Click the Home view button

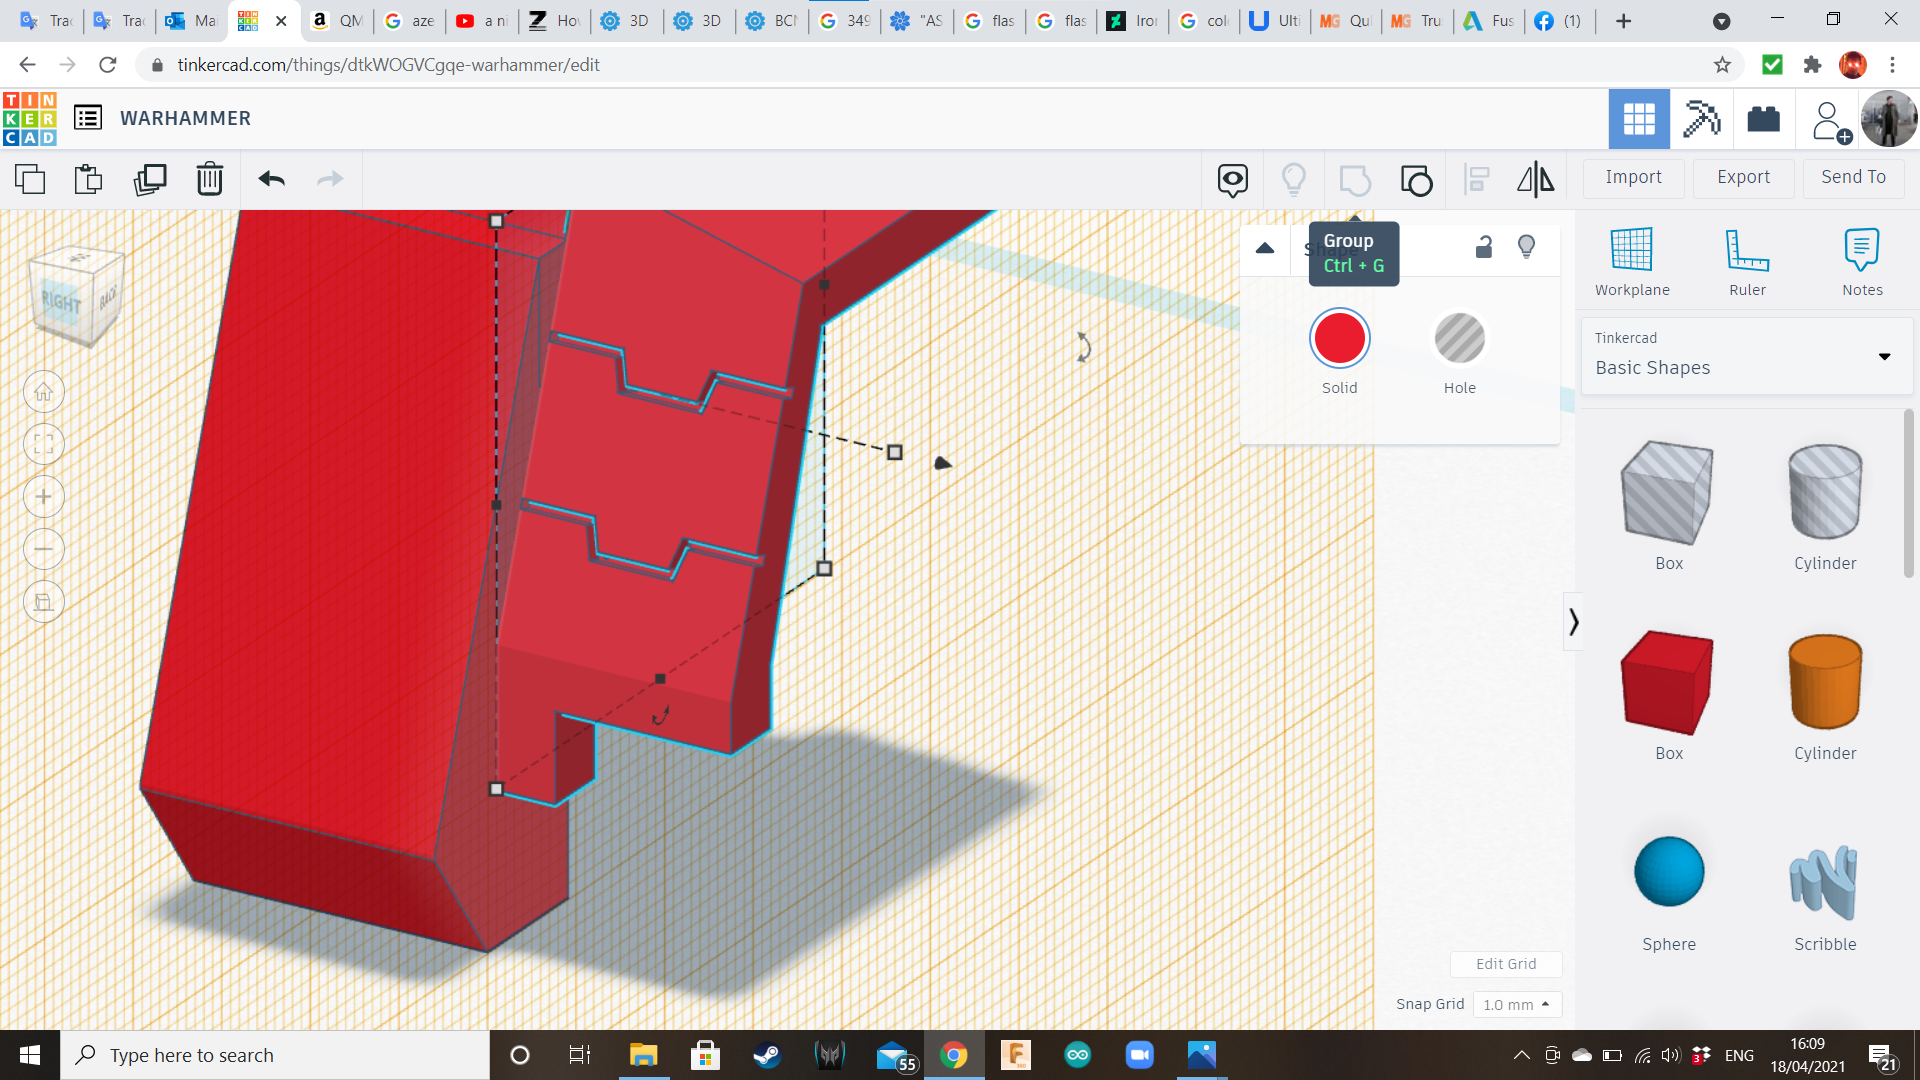pyautogui.click(x=44, y=392)
